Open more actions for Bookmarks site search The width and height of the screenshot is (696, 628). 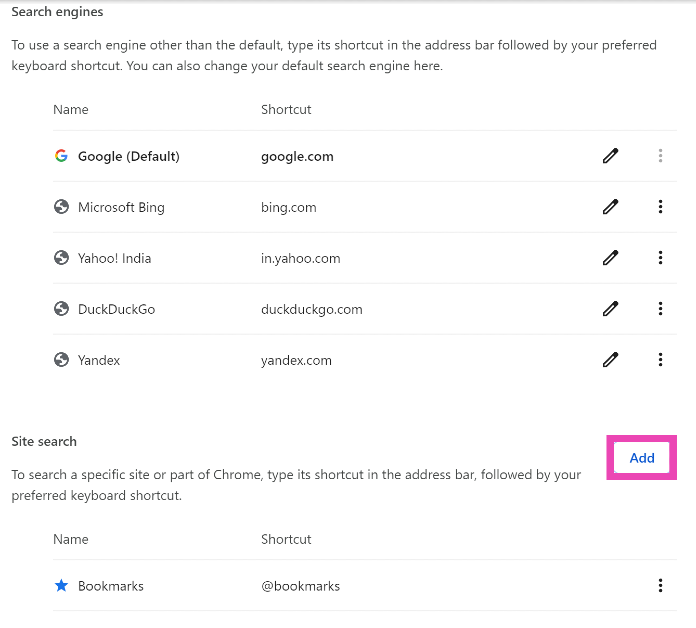pyautogui.click(x=660, y=586)
